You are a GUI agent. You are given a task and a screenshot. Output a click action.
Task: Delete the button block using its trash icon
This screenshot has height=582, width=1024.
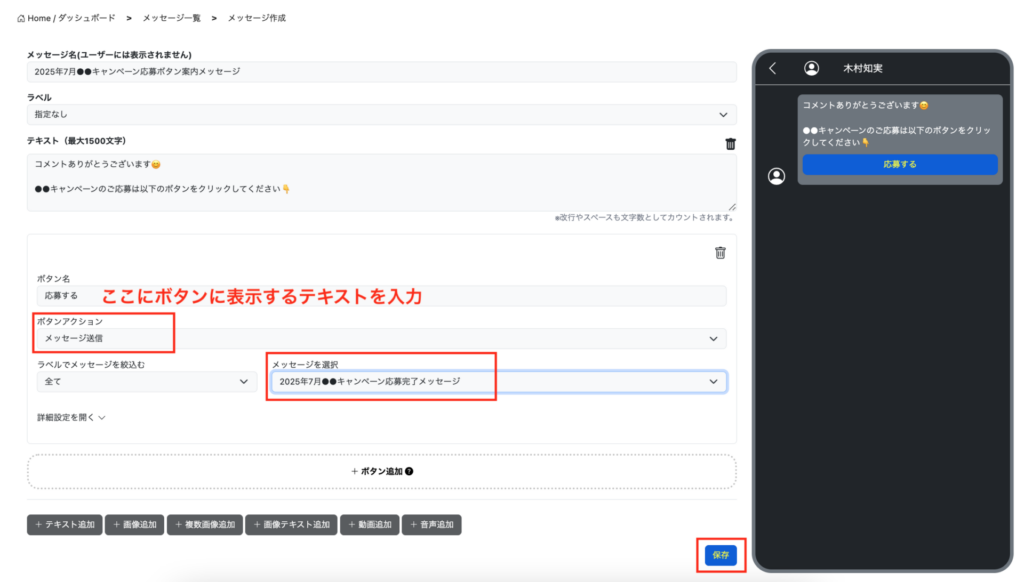pos(720,253)
